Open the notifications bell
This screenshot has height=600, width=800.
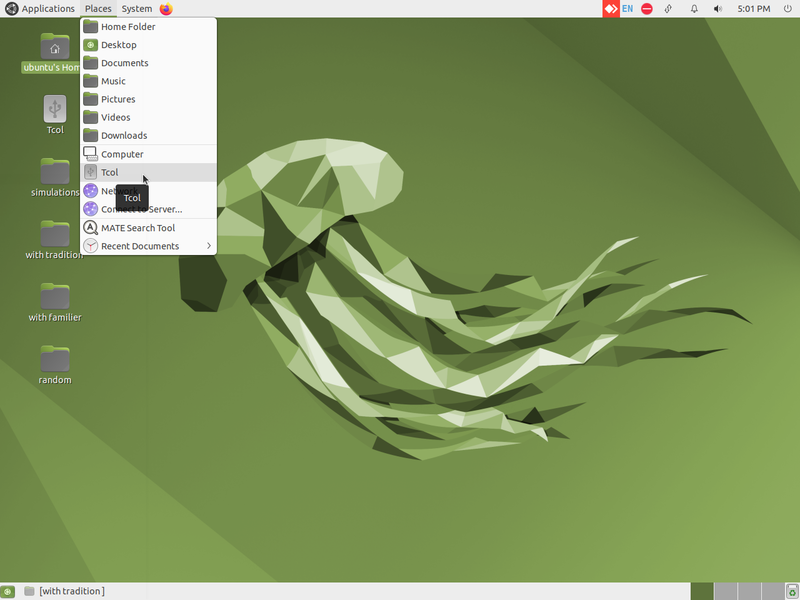694,9
